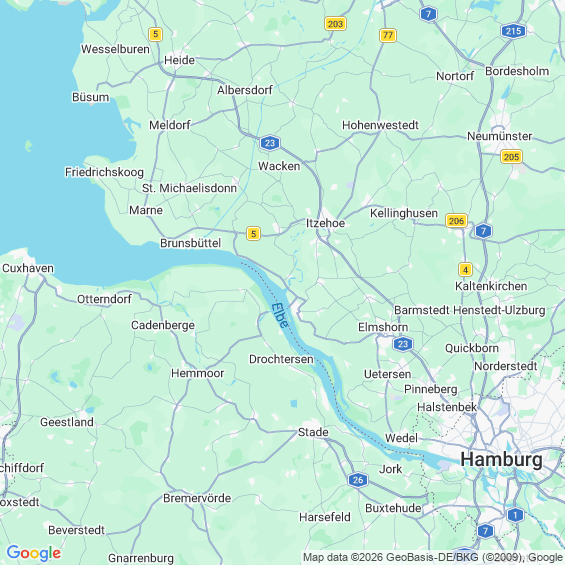Click the A 23 shield near Wacken
565x565 pixels.
(x=270, y=143)
